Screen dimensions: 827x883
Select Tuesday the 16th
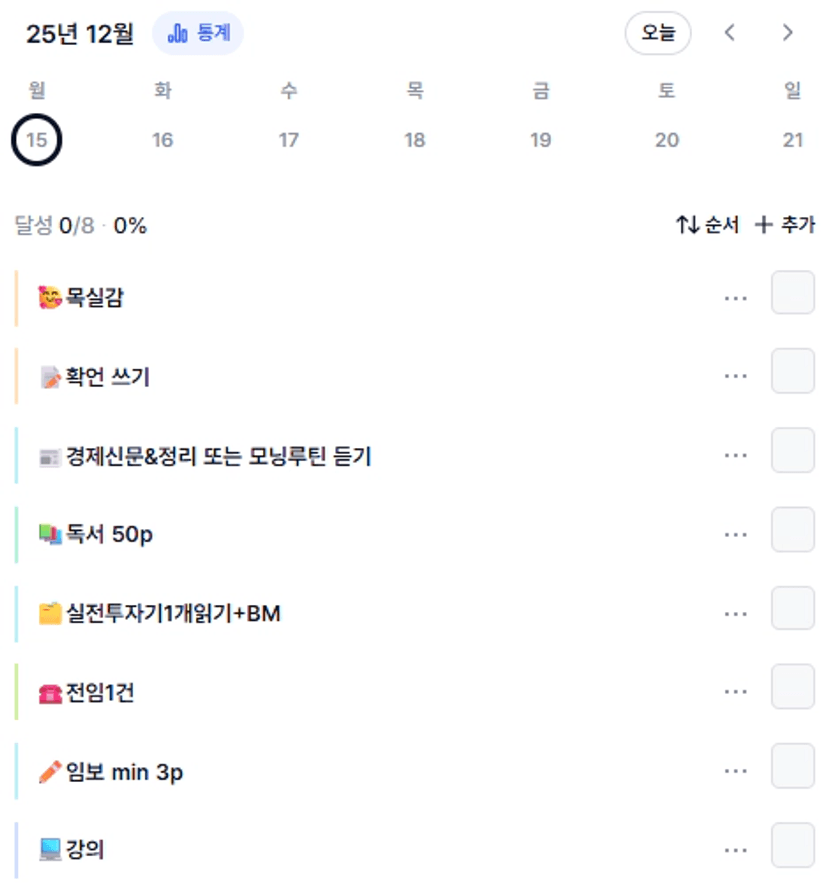tap(163, 140)
